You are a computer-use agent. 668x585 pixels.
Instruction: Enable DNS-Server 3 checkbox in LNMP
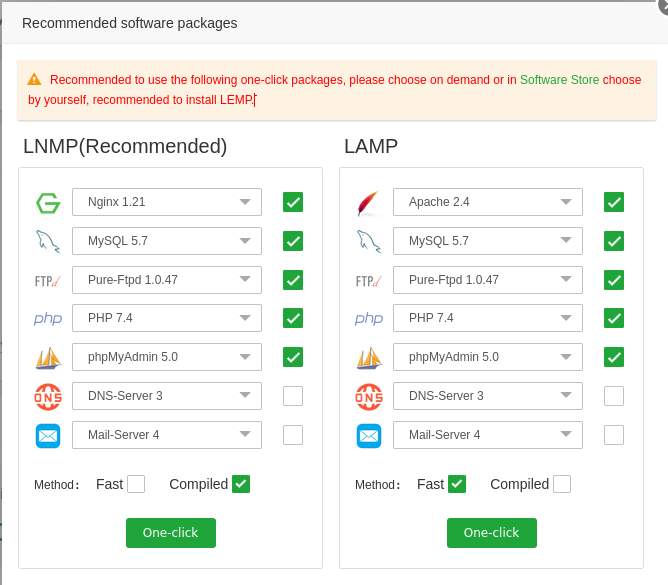click(x=293, y=396)
